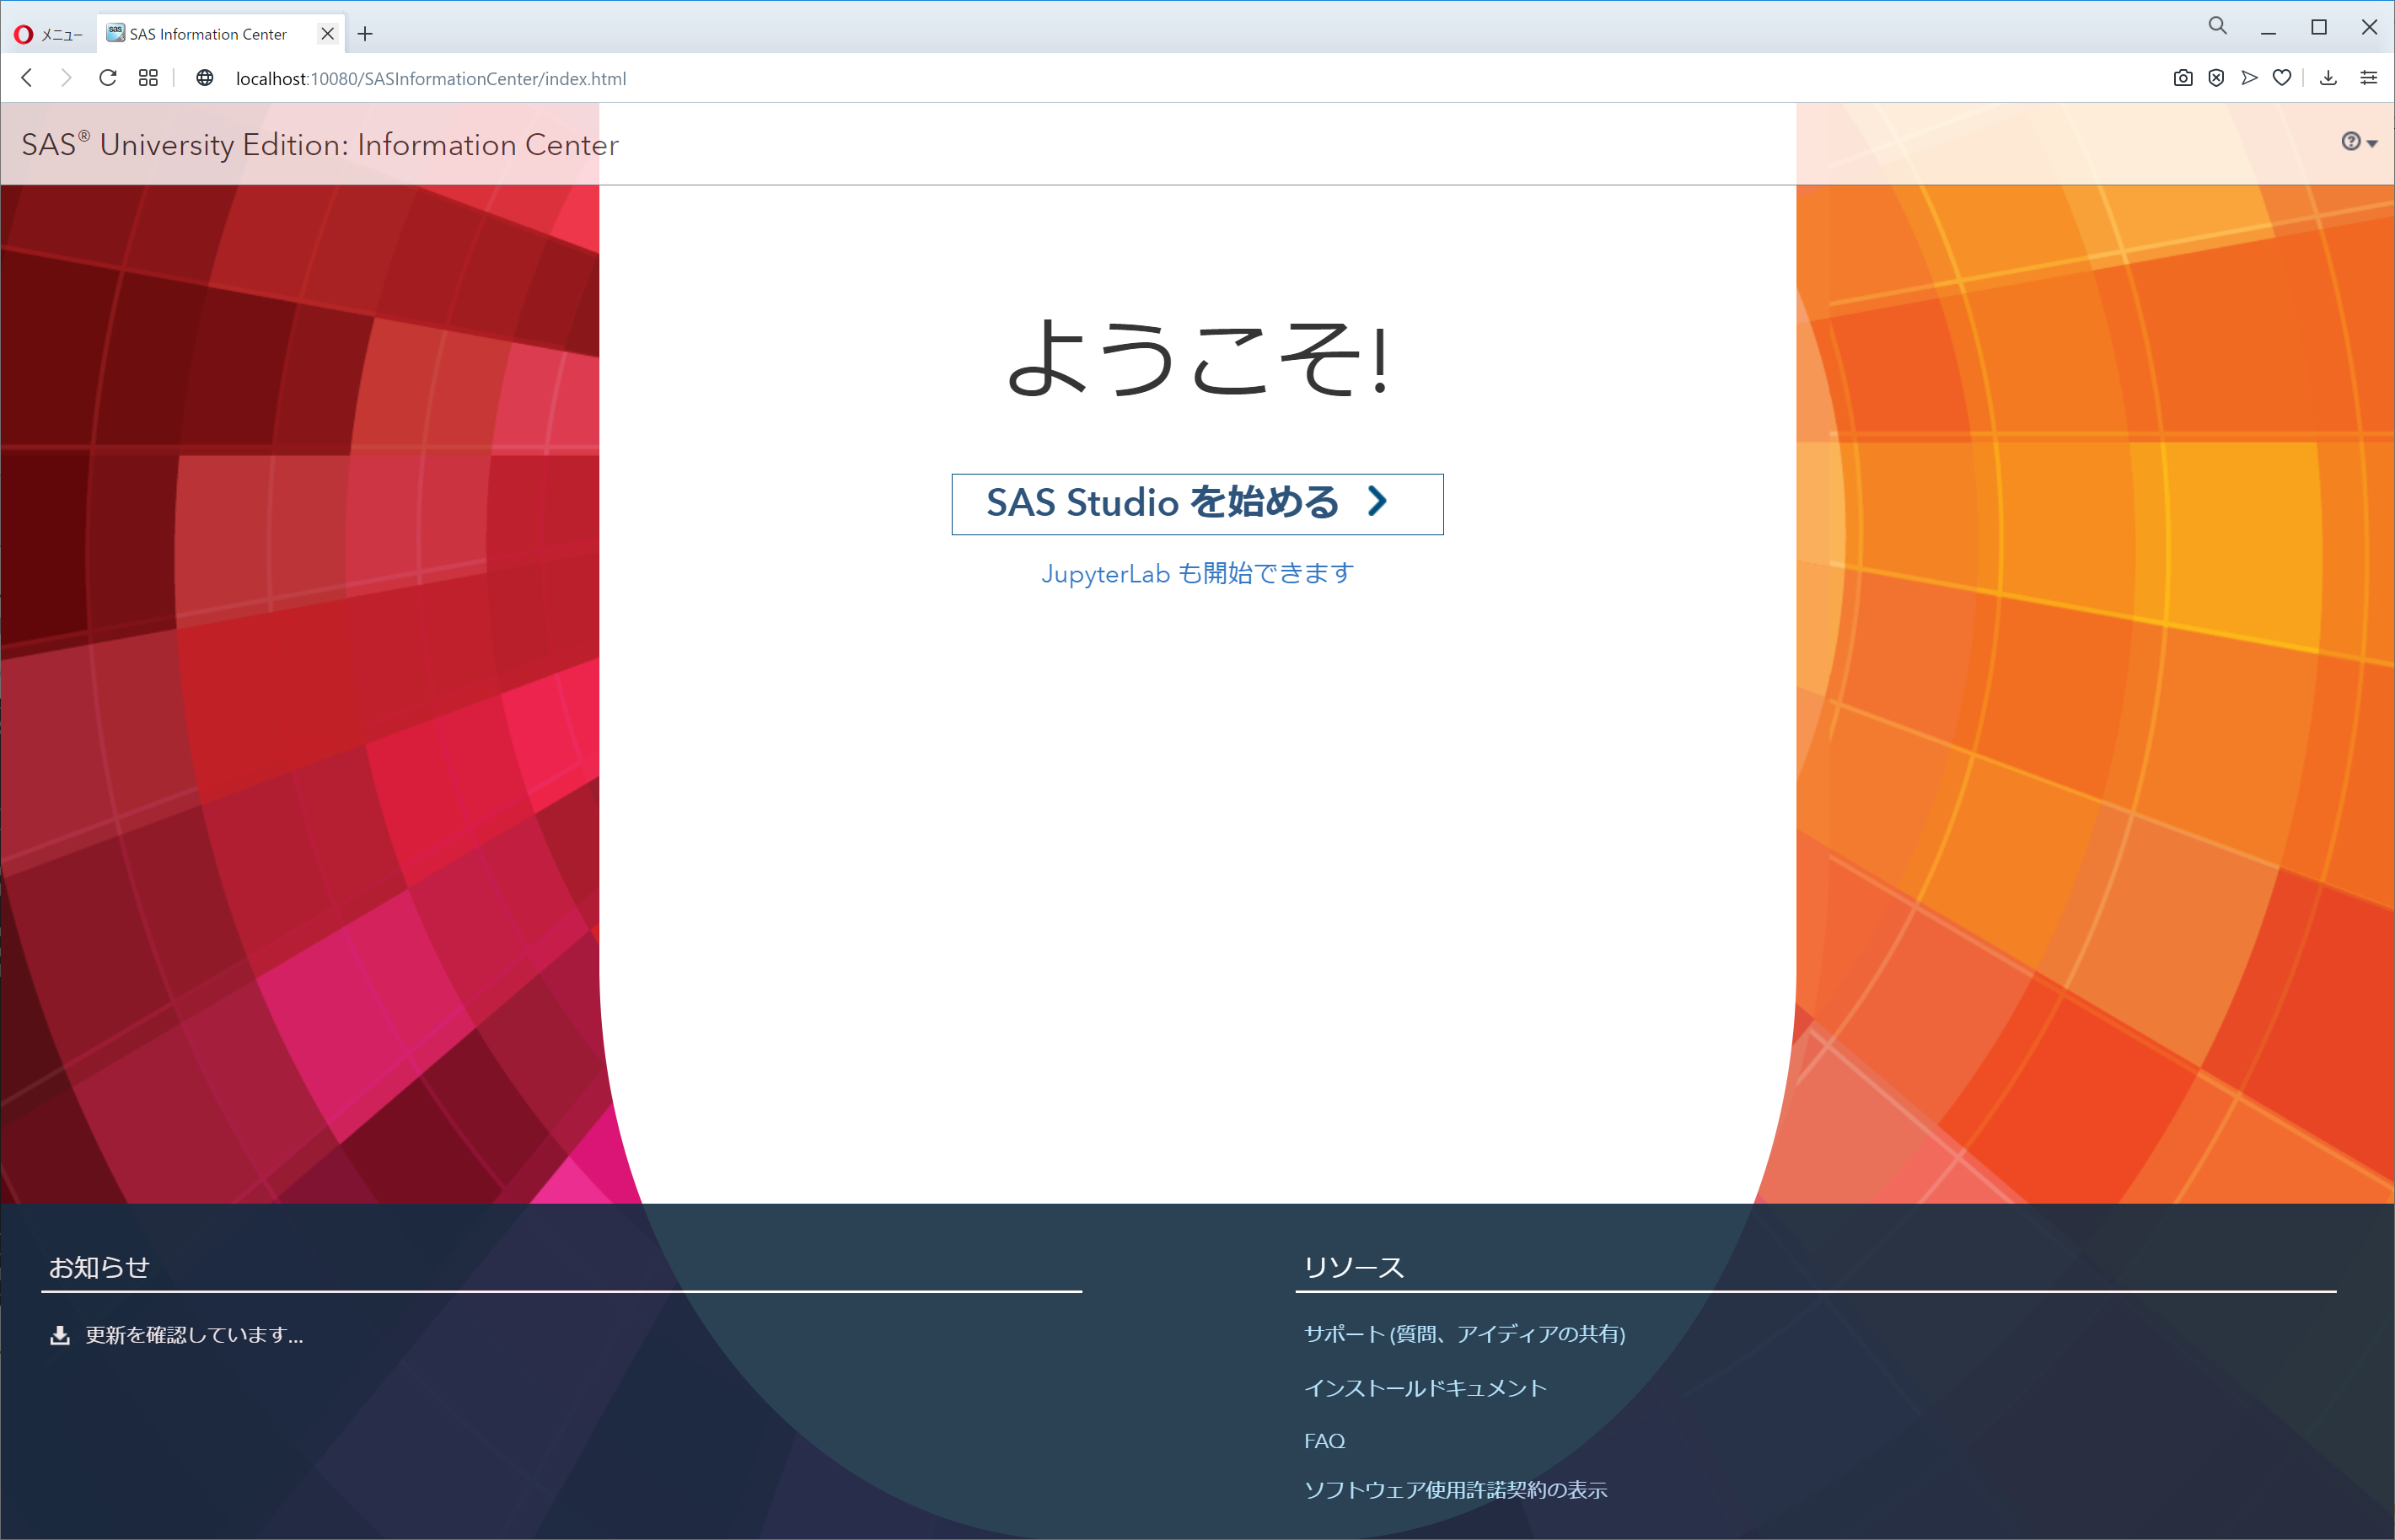Close the SAS Information Center tab

click(327, 34)
